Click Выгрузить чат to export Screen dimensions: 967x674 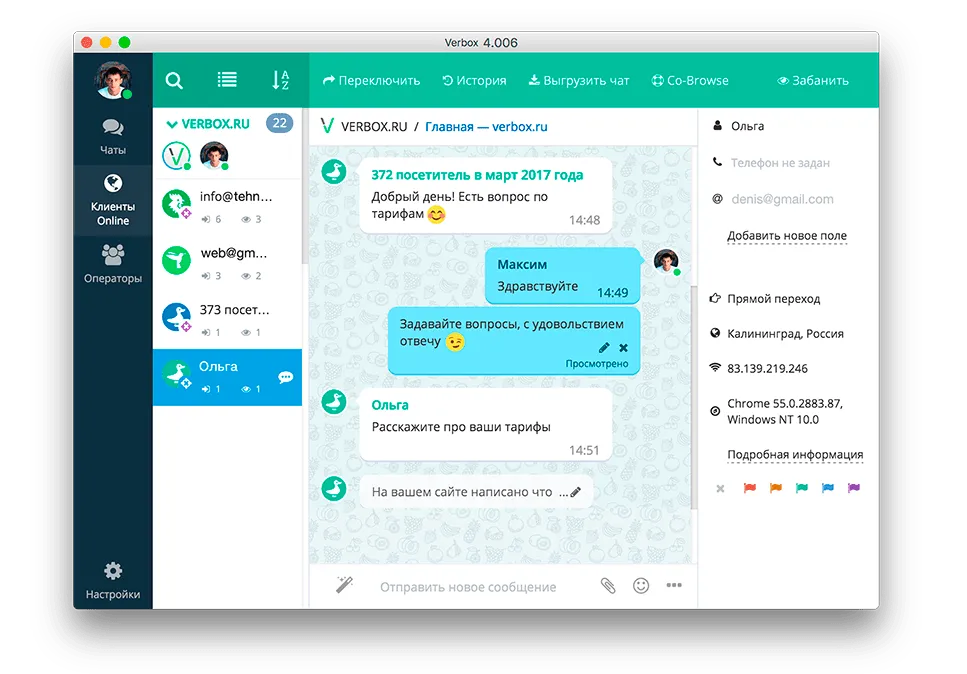pos(579,81)
